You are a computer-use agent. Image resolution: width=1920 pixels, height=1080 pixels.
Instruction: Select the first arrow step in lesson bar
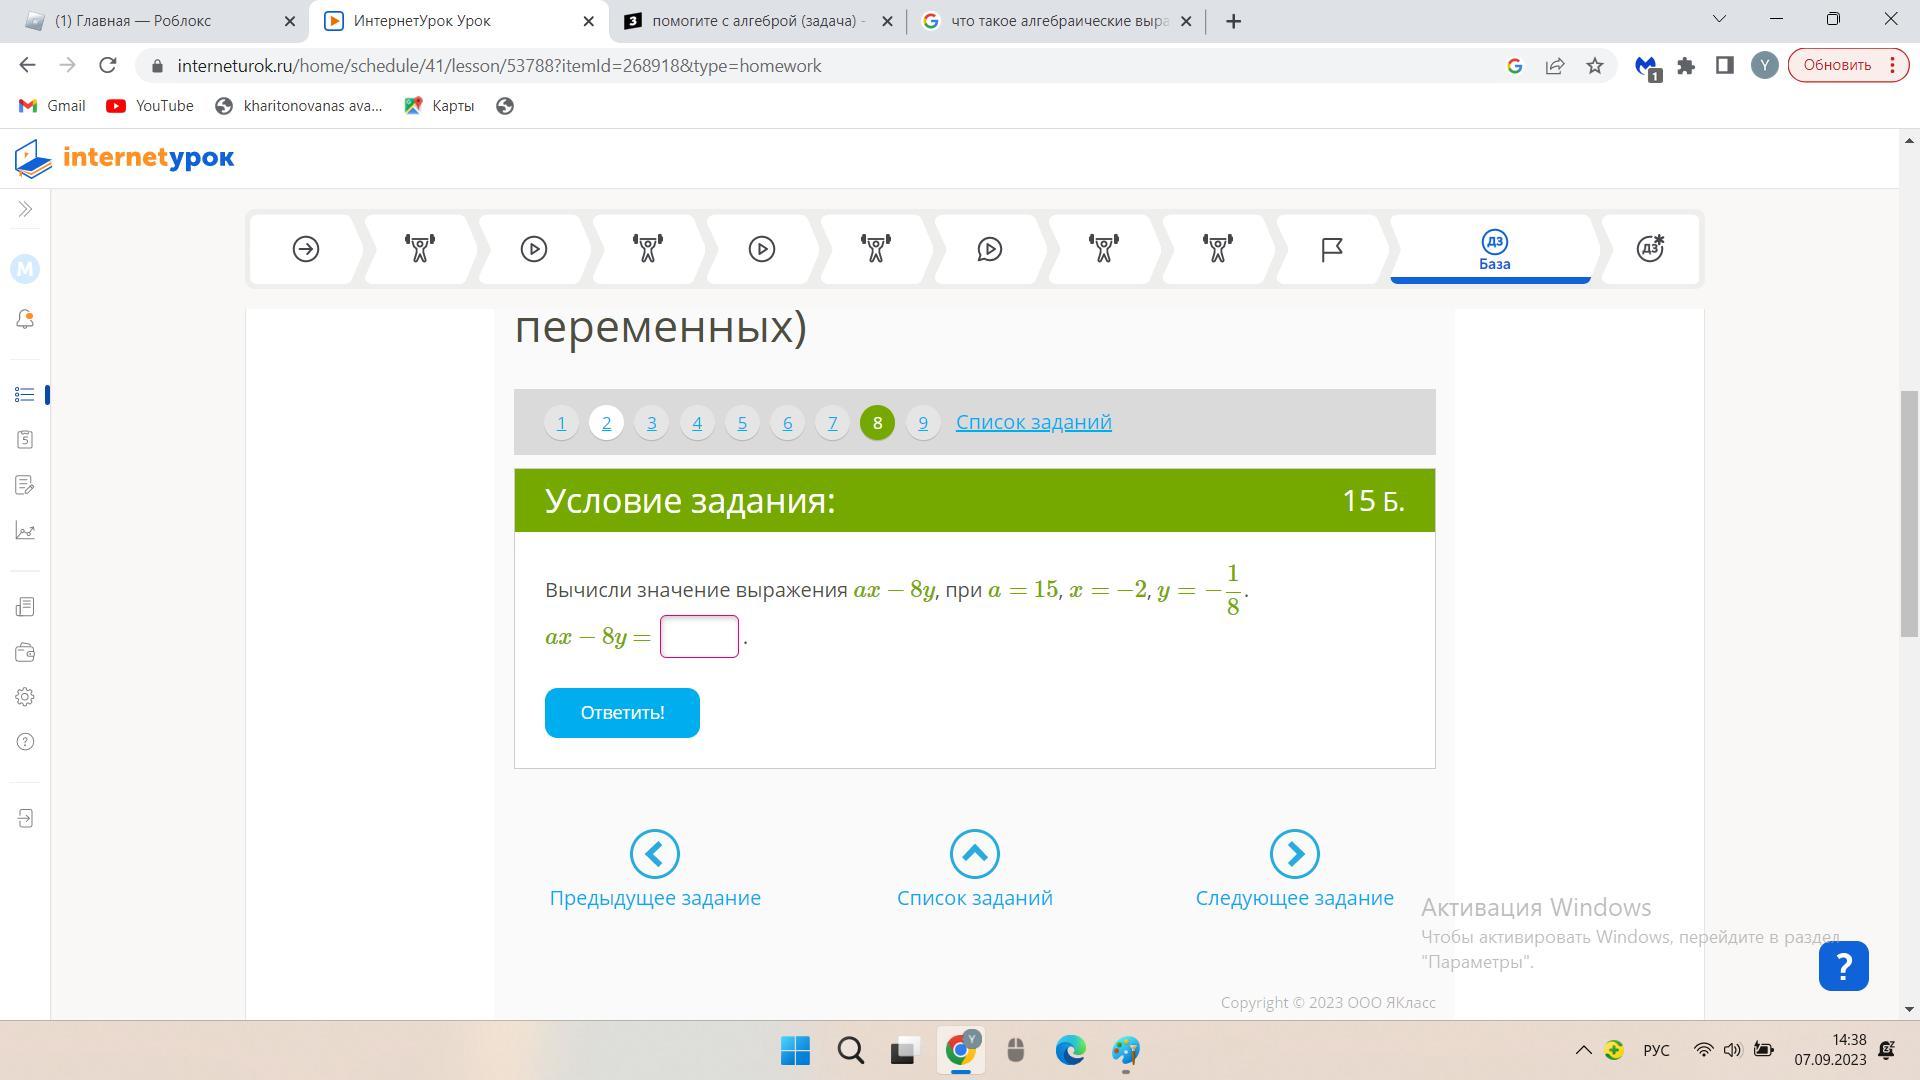point(306,249)
